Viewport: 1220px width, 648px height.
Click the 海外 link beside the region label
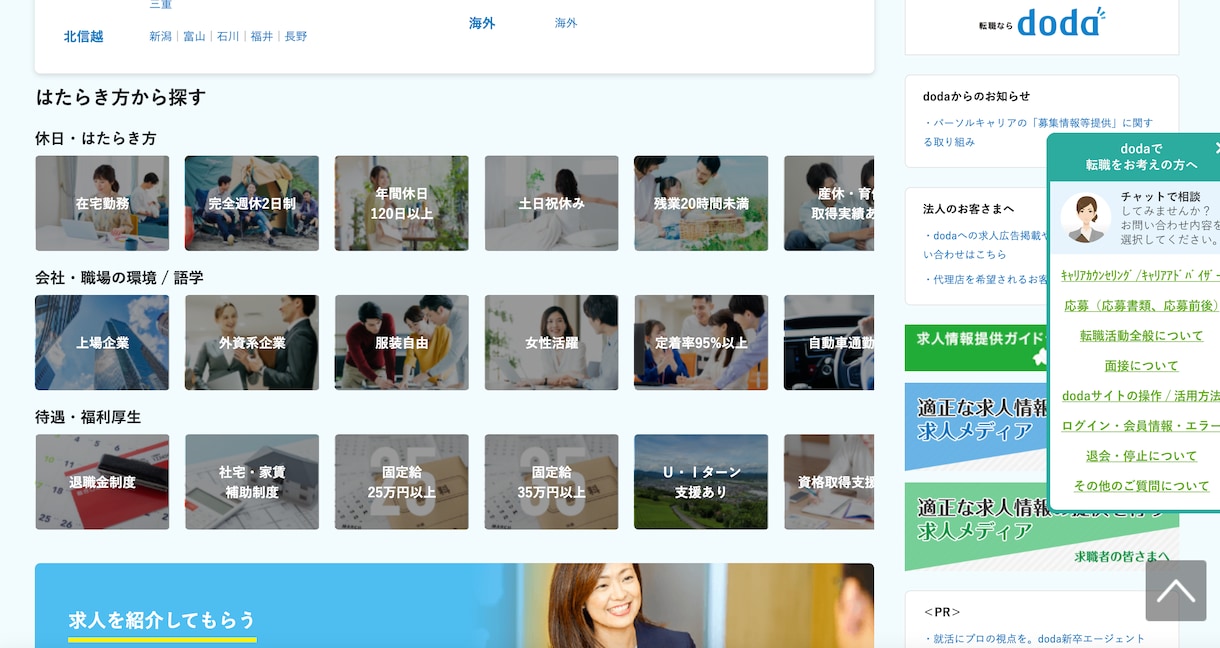click(566, 23)
